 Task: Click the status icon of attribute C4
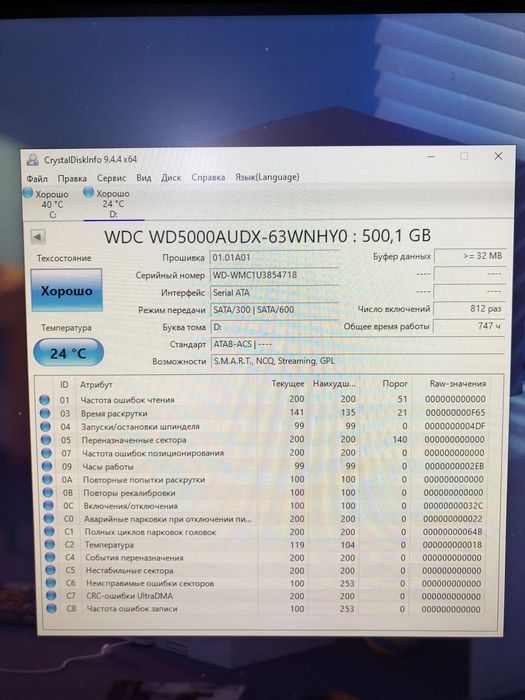[x=50, y=558]
